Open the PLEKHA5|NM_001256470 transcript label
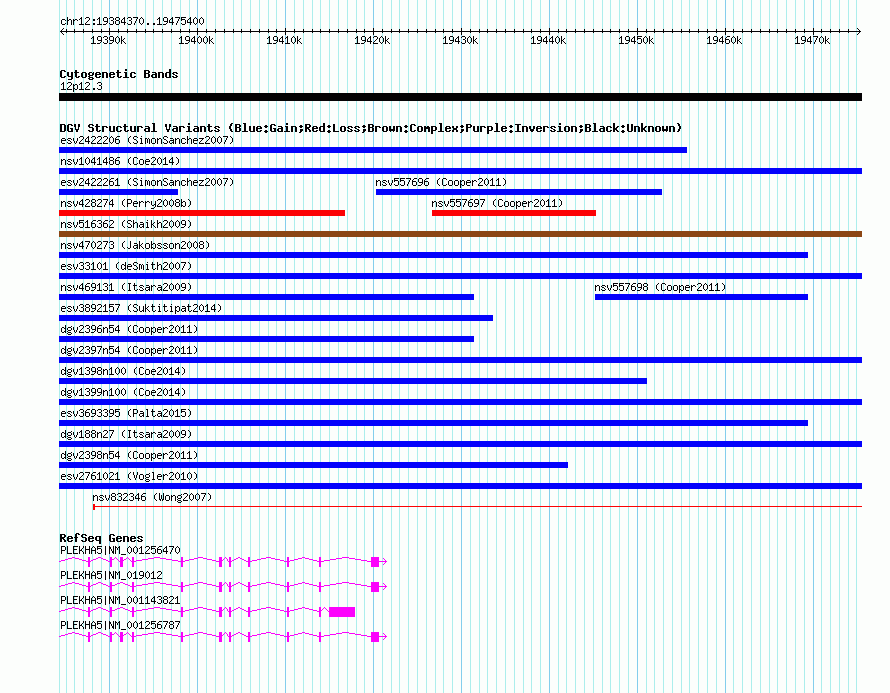This screenshot has width=890, height=693. (x=120, y=551)
